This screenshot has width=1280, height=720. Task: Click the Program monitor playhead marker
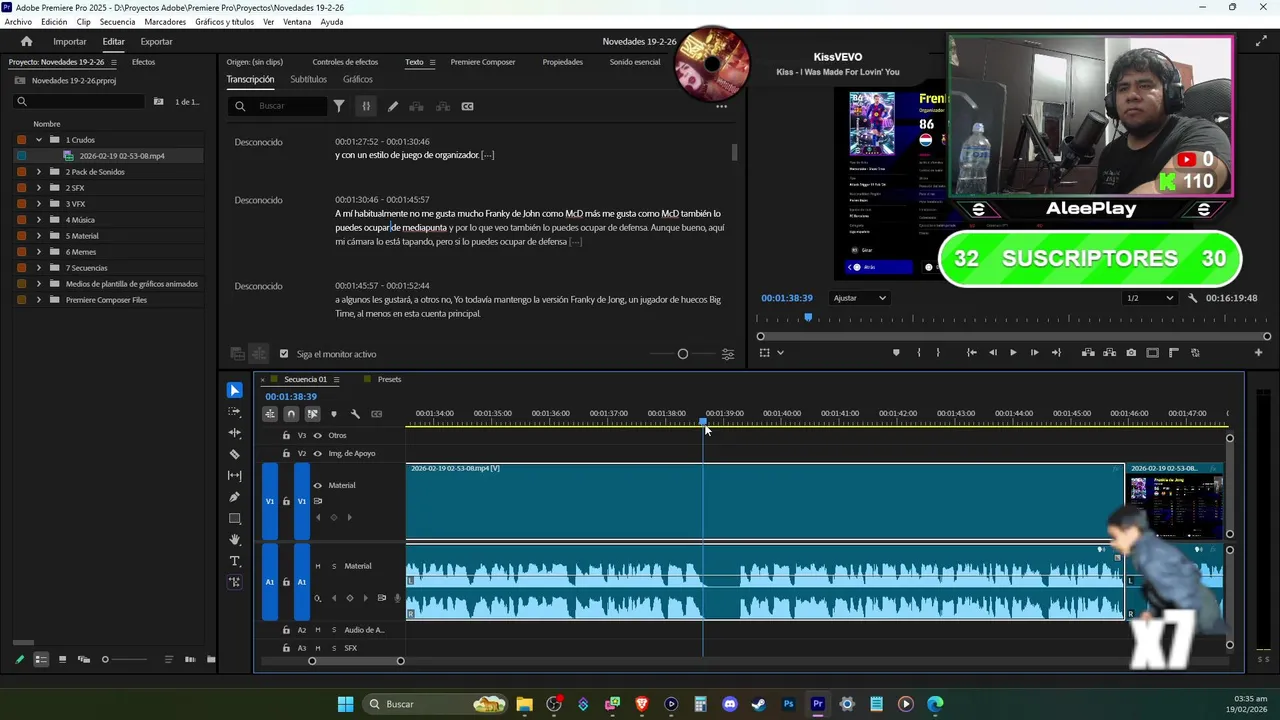808,318
